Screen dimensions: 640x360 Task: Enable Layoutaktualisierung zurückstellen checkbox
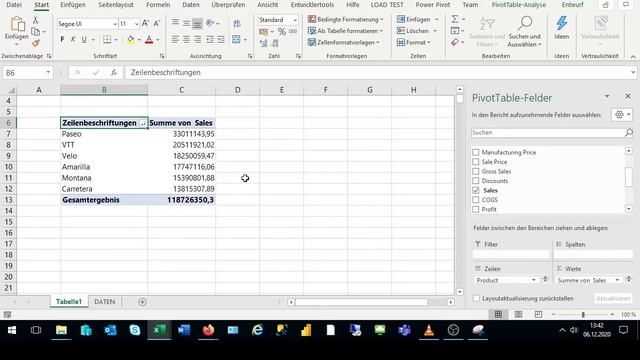476,299
